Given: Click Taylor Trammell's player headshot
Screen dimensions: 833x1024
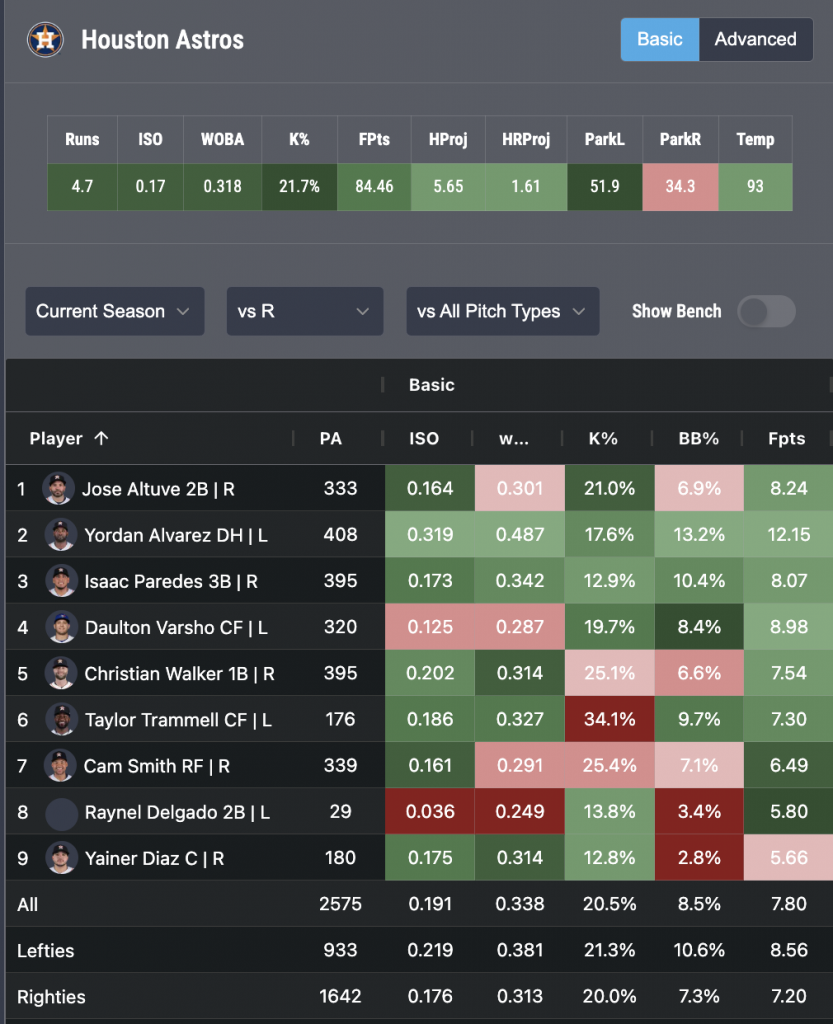Looking at the screenshot, I should coord(61,720).
